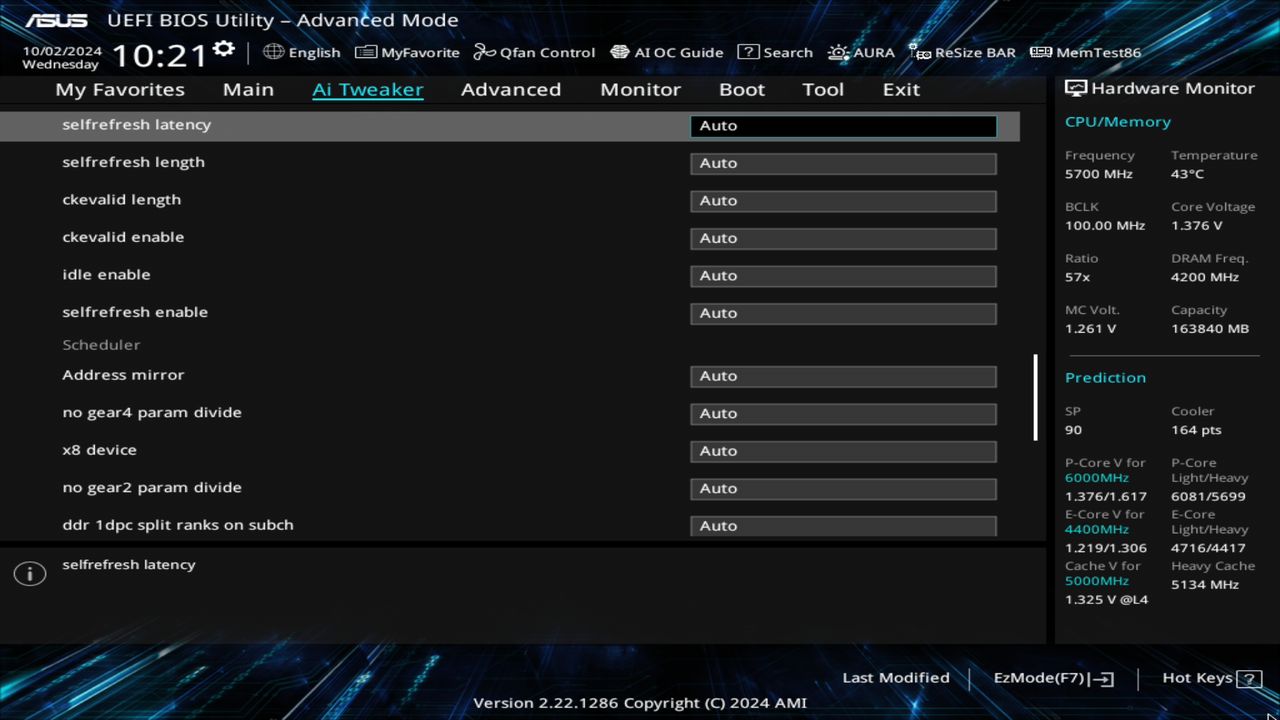
Task: Click the clock settings gear icon
Action: pyautogui.click(x=222, y=47)
